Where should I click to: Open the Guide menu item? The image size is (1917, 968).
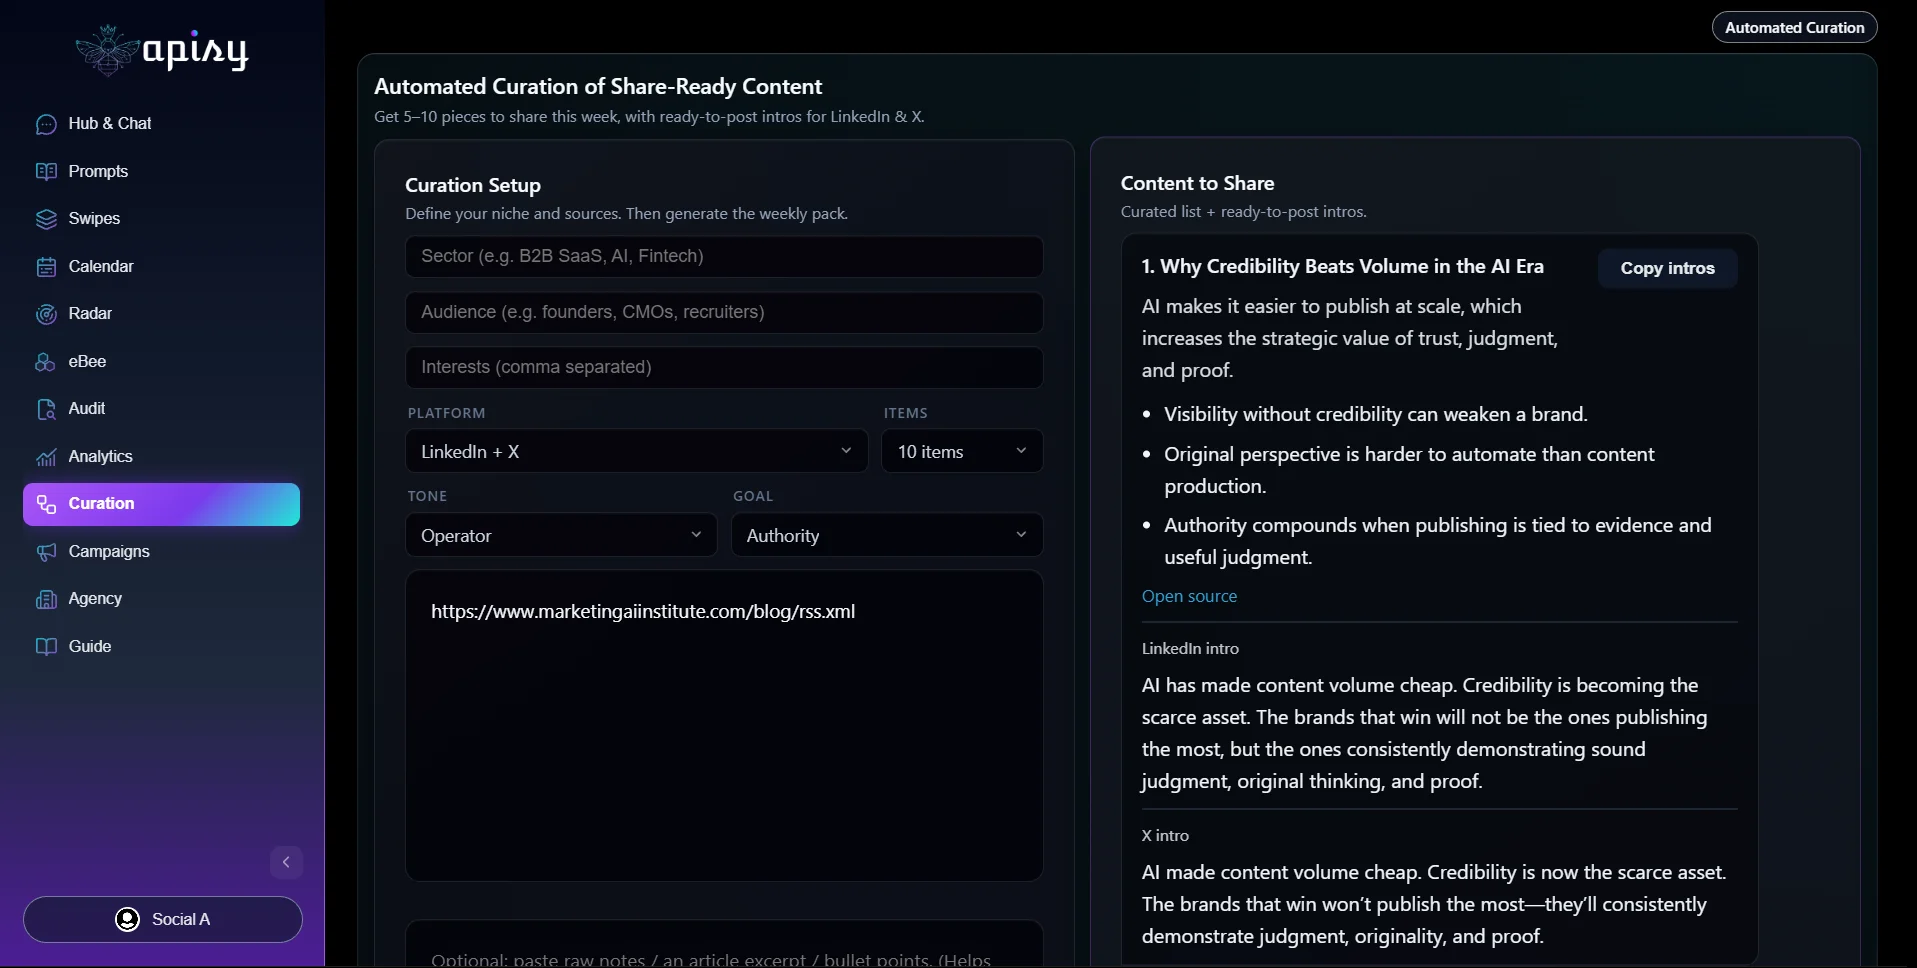tap(161, 646)
